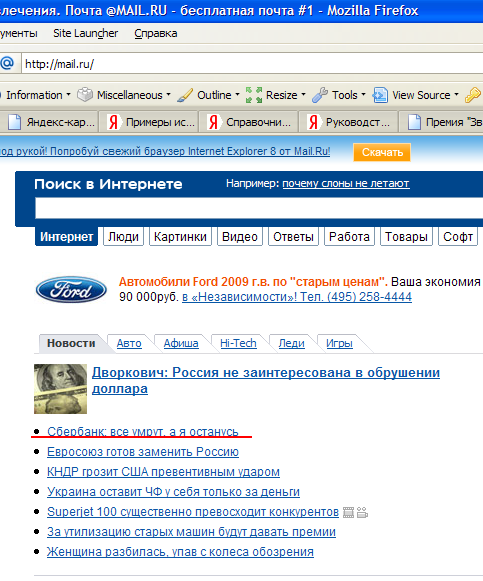Switch to the Hi-Tech news tab
This screenshot has height=581, width=483.
tap(238, 343)
